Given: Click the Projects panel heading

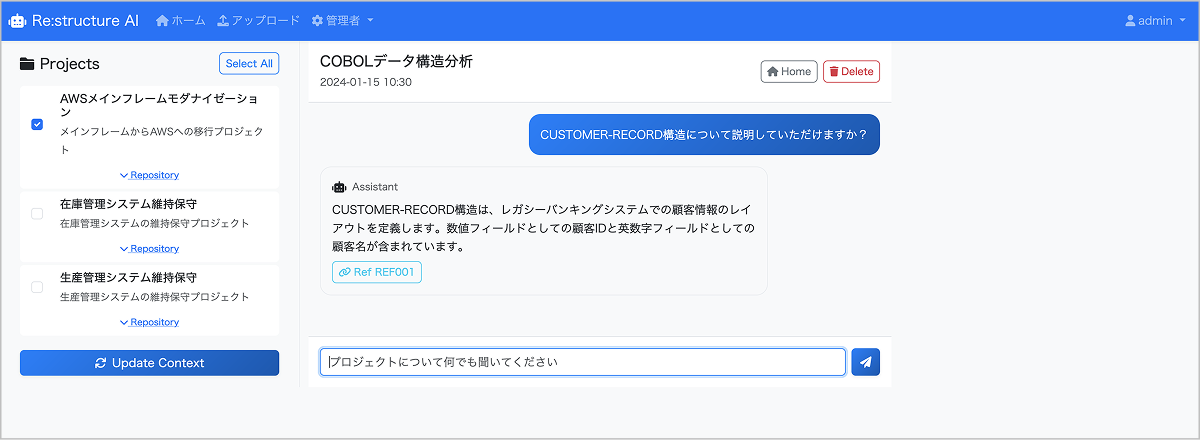Looking at the screenshot, I should point(70,64).
